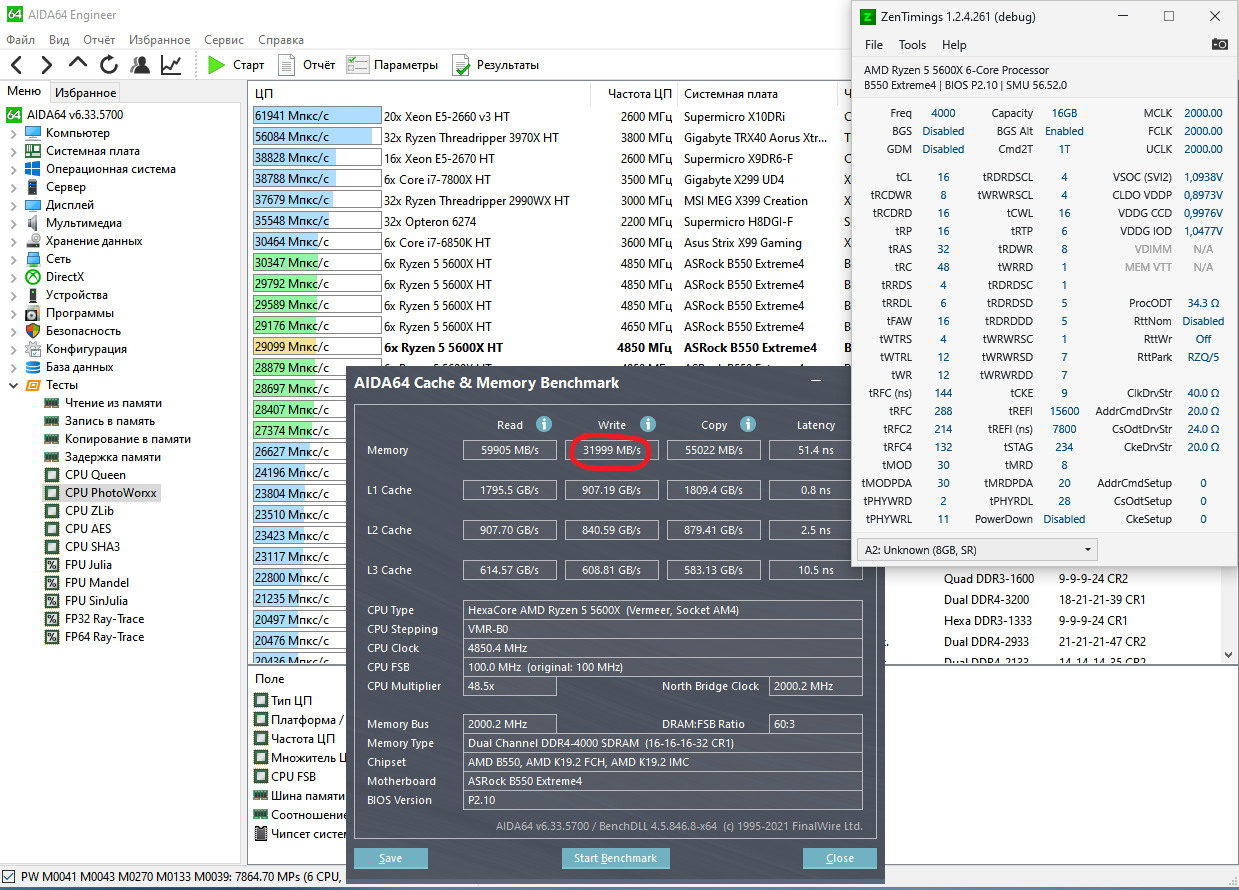Click the Forward arrow in AIDA64 toolbar
The width and height of the screenshot is (1239, 890).
pos(47,65)
